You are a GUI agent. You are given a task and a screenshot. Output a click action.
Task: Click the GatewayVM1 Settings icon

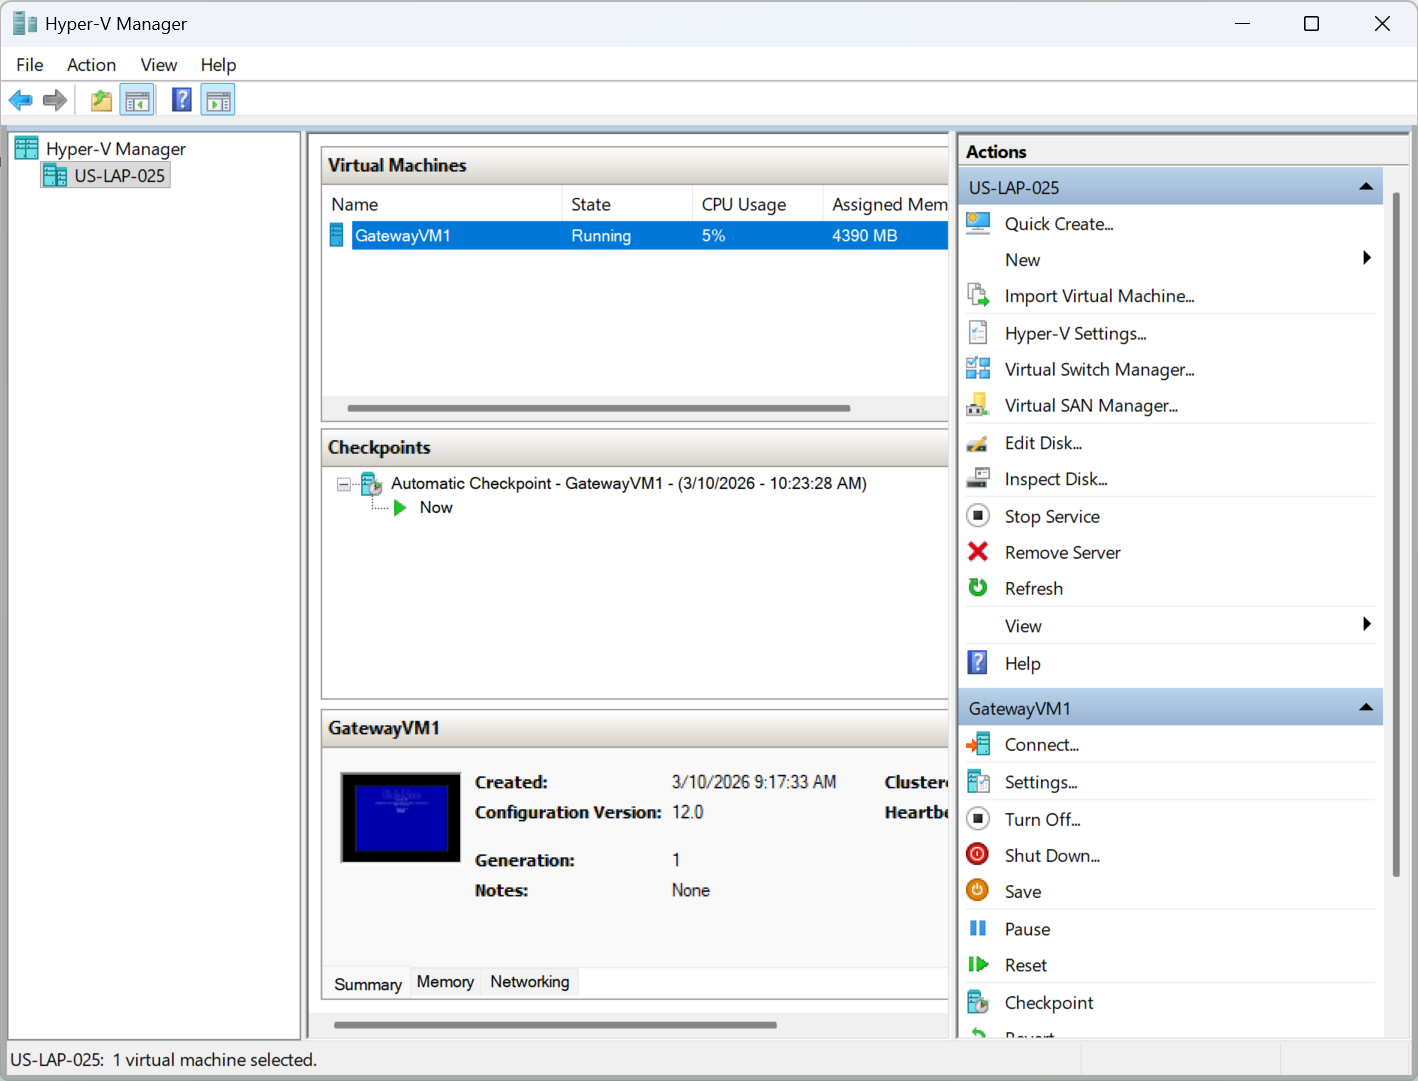978,781
